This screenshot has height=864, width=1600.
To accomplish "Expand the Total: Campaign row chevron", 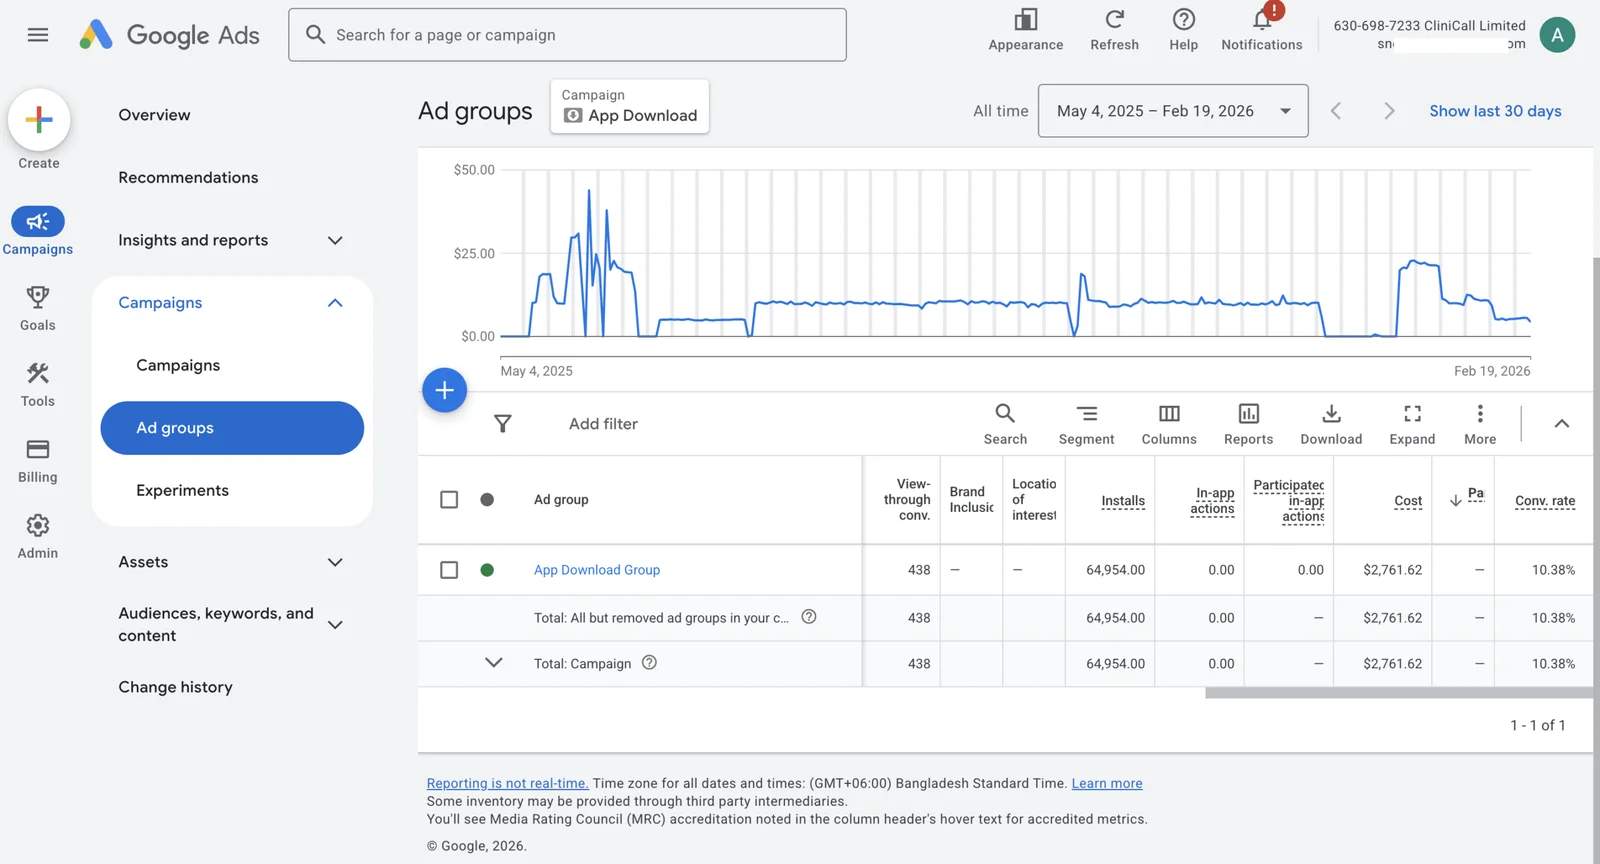I will (493, 663).
